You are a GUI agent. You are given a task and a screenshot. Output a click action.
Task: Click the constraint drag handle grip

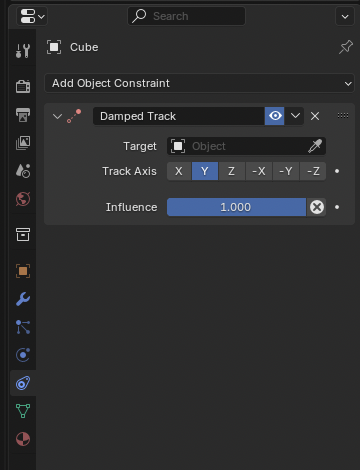(x=343, y=116)
